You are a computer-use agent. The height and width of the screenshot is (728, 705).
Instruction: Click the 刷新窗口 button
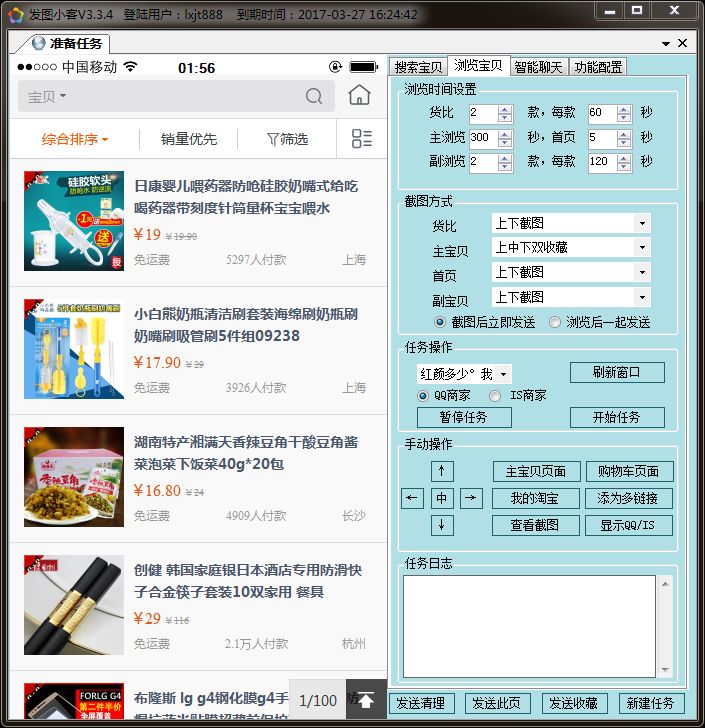617,372
